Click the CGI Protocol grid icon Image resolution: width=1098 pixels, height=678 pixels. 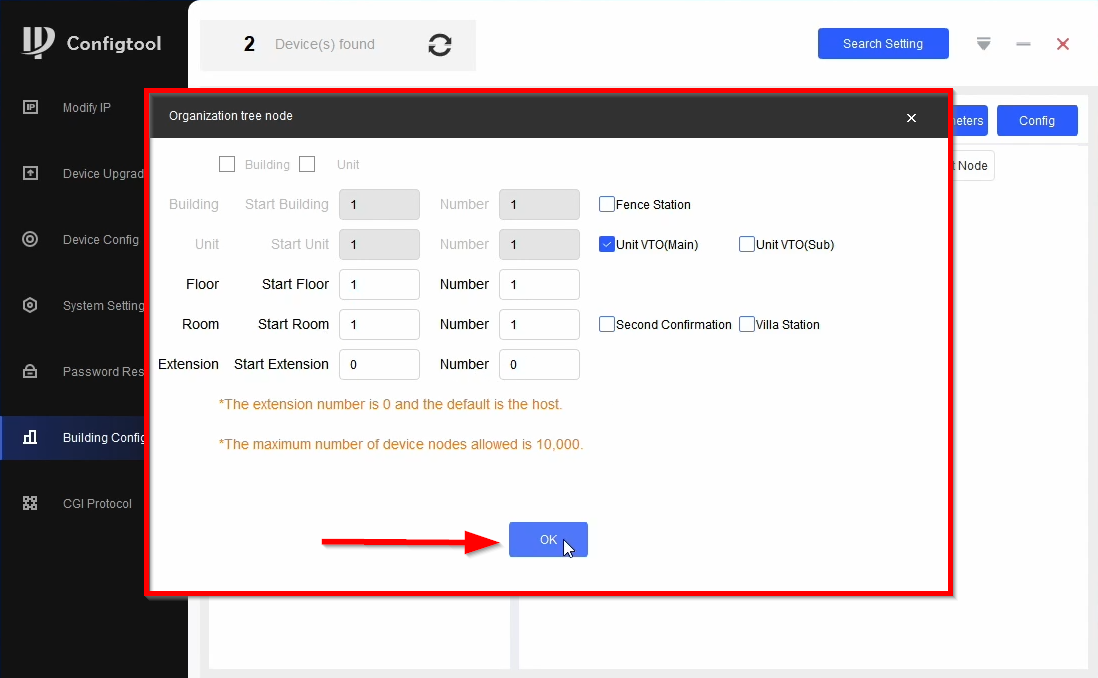coord(30,503)
